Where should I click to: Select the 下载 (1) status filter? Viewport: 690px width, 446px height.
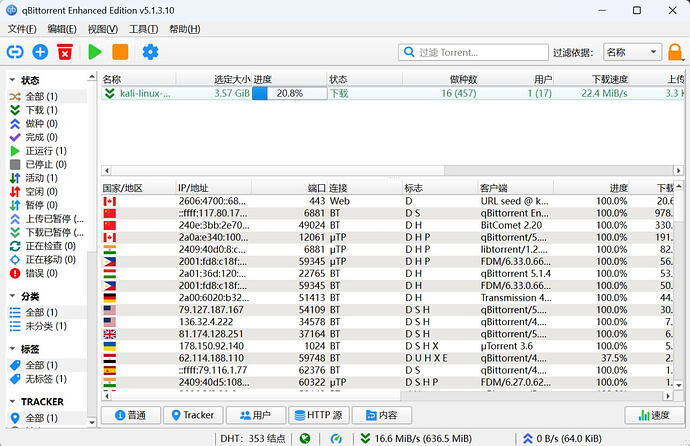tap(41, 110)
